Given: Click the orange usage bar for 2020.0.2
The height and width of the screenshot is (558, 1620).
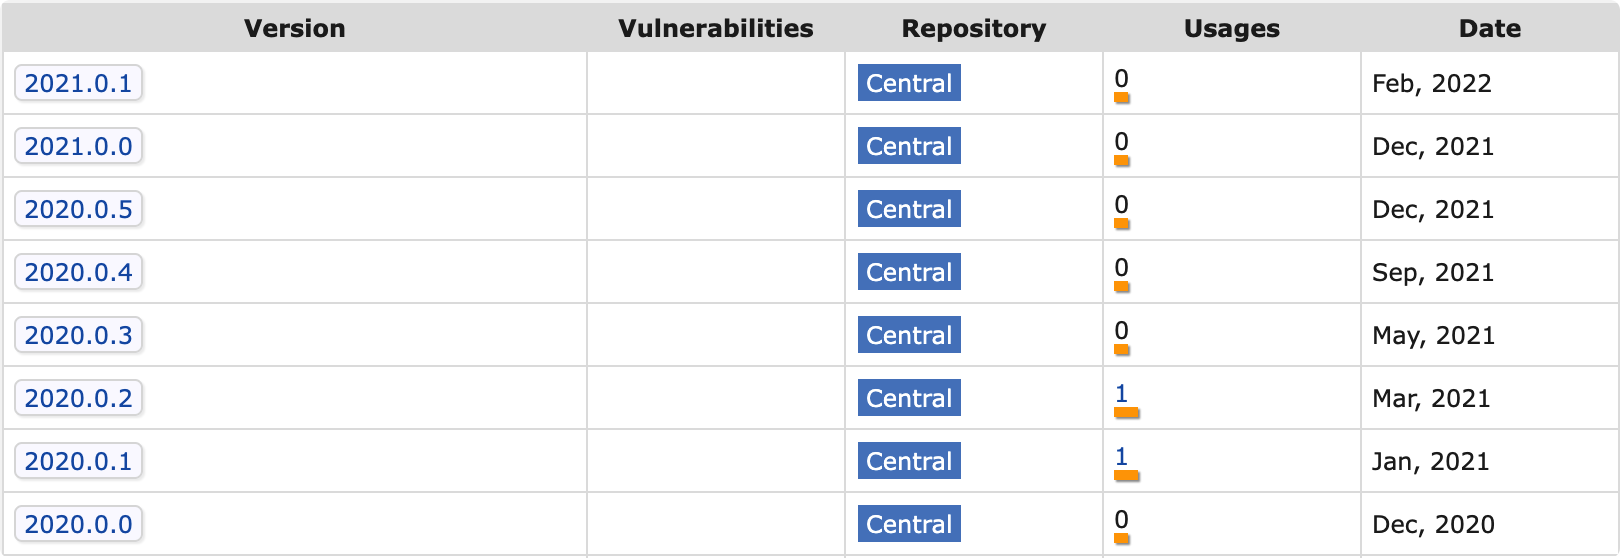Looking at the screenshot, I should tap(1127, 412).
